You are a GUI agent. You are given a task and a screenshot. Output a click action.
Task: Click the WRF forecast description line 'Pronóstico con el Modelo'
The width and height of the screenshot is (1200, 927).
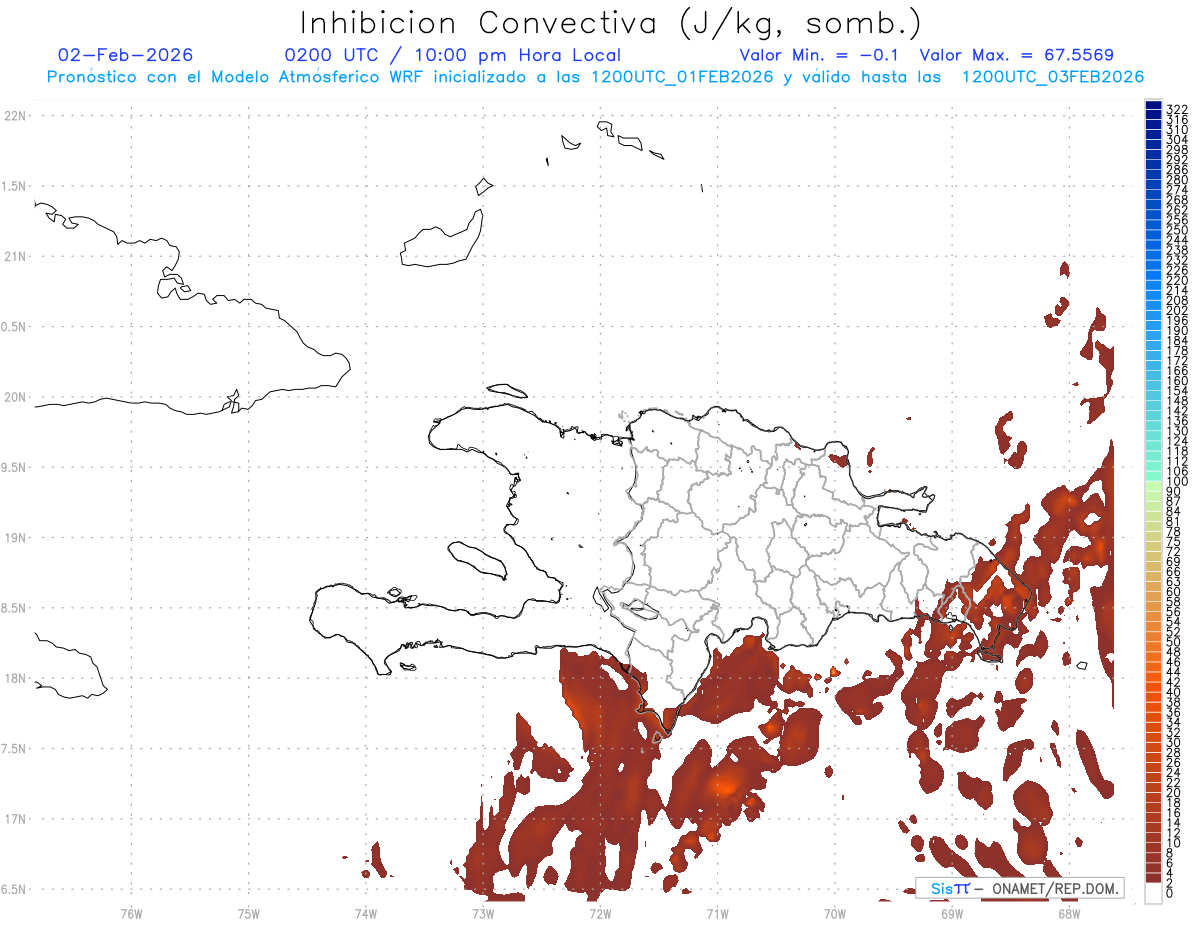(595, 77)
